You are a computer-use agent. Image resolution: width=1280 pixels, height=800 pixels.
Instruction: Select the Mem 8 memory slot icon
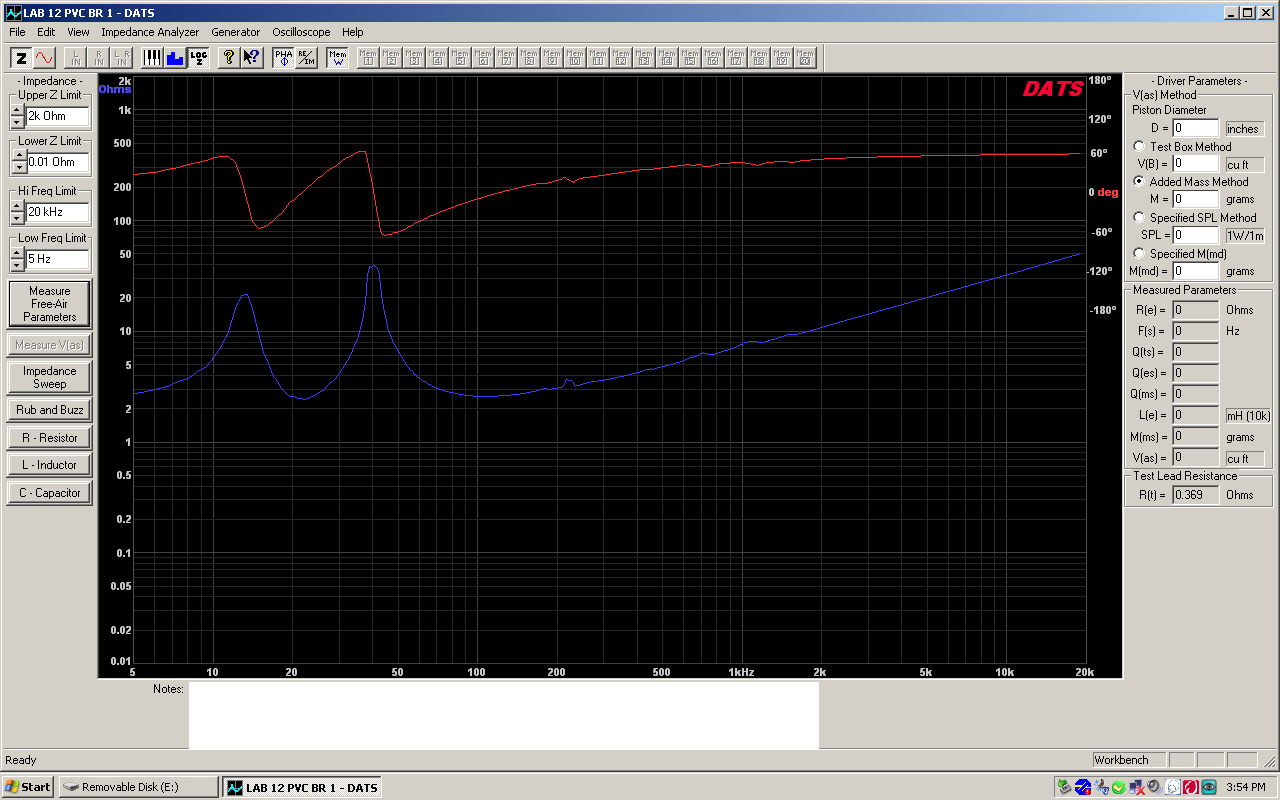coord(529,58)
